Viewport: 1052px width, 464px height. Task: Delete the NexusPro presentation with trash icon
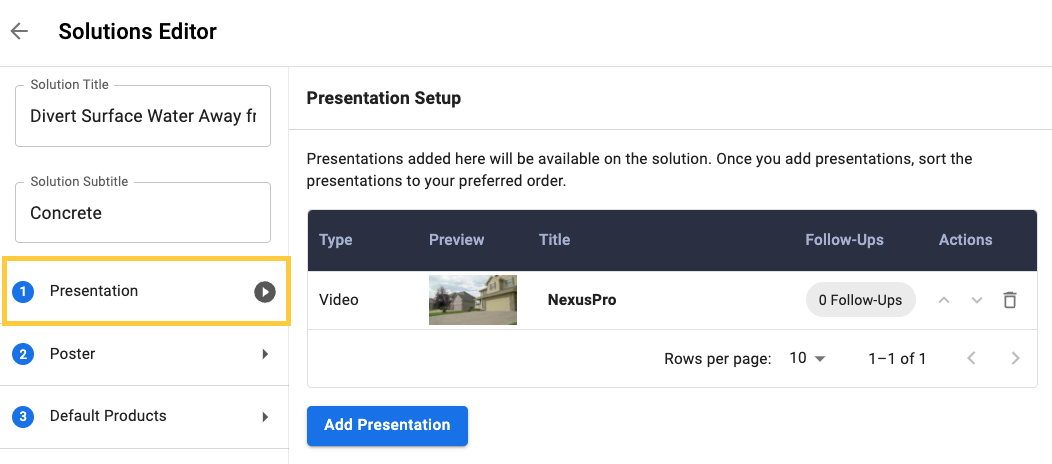pyautogui.click(x=1009, y=300)
